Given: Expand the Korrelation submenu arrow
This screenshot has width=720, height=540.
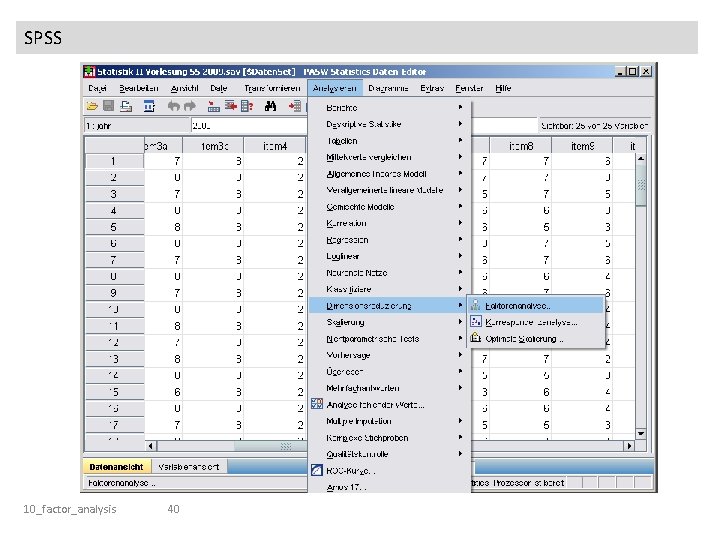Looking at the screenshot, I should click(460, 223).
